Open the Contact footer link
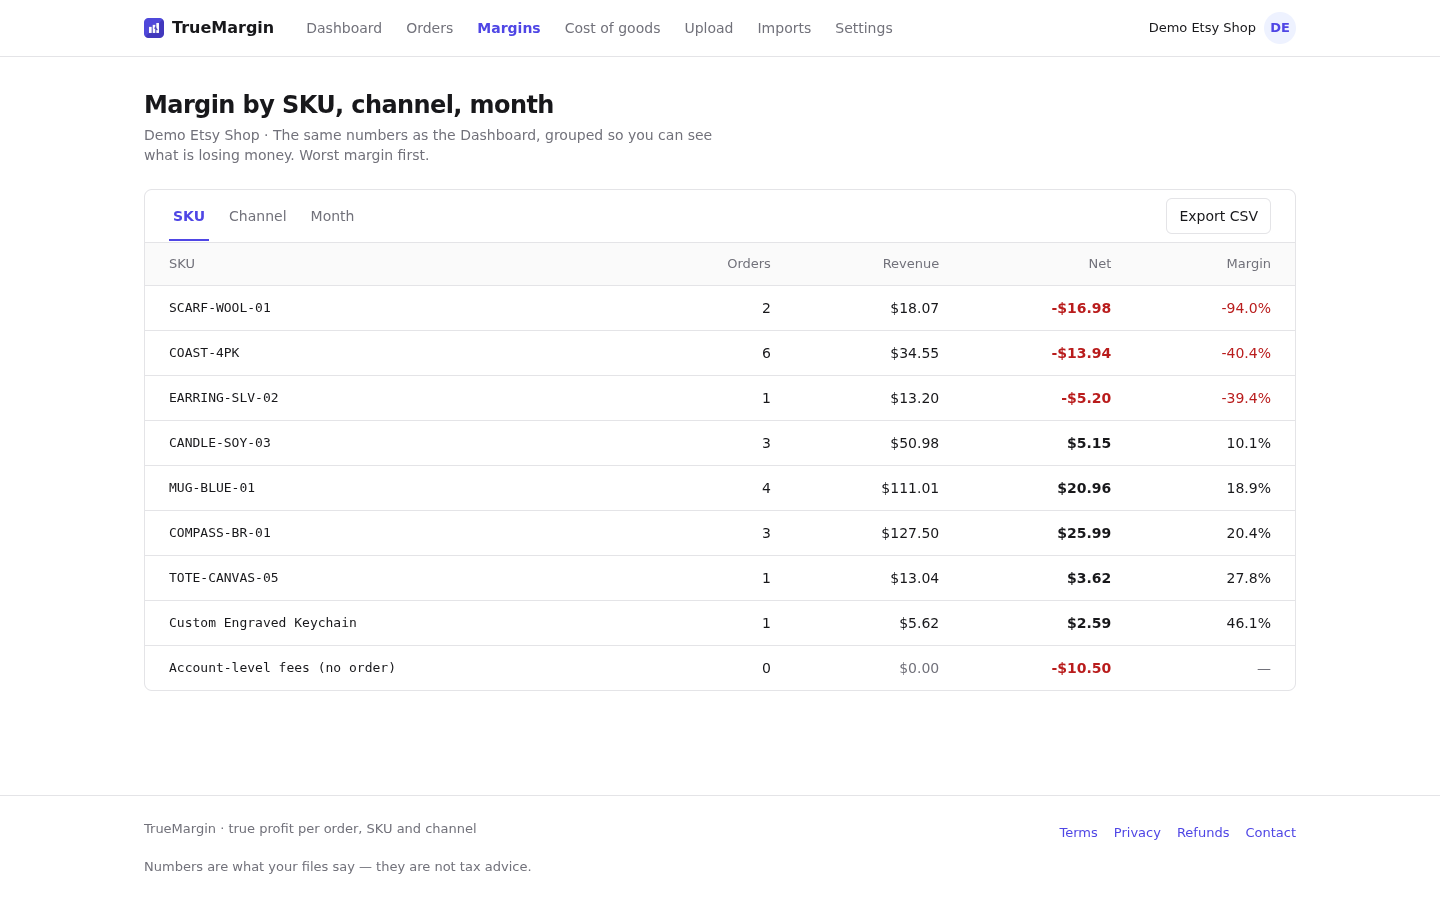Screen dimensions: 1440x900 [x=1270, y=832]
